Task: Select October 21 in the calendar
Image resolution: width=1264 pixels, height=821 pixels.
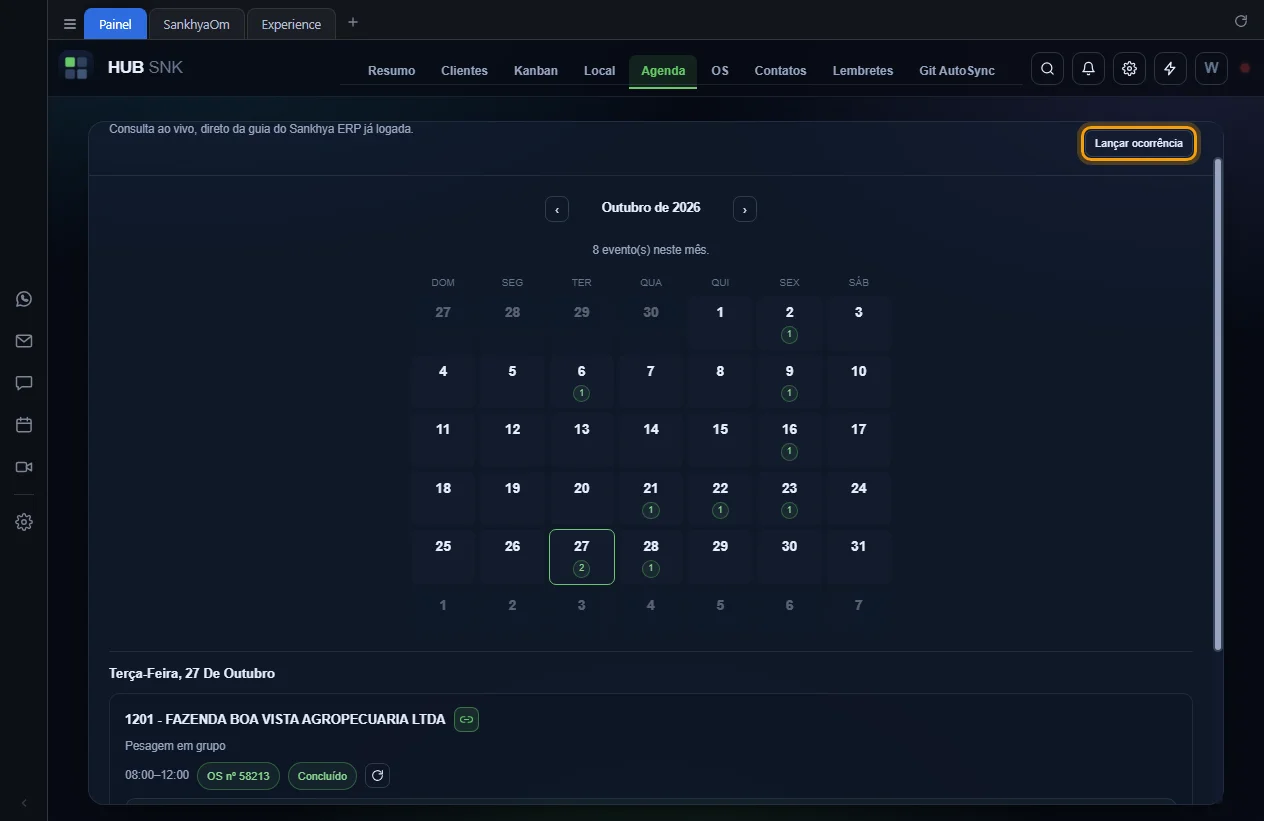Action: tap(651, 498)
